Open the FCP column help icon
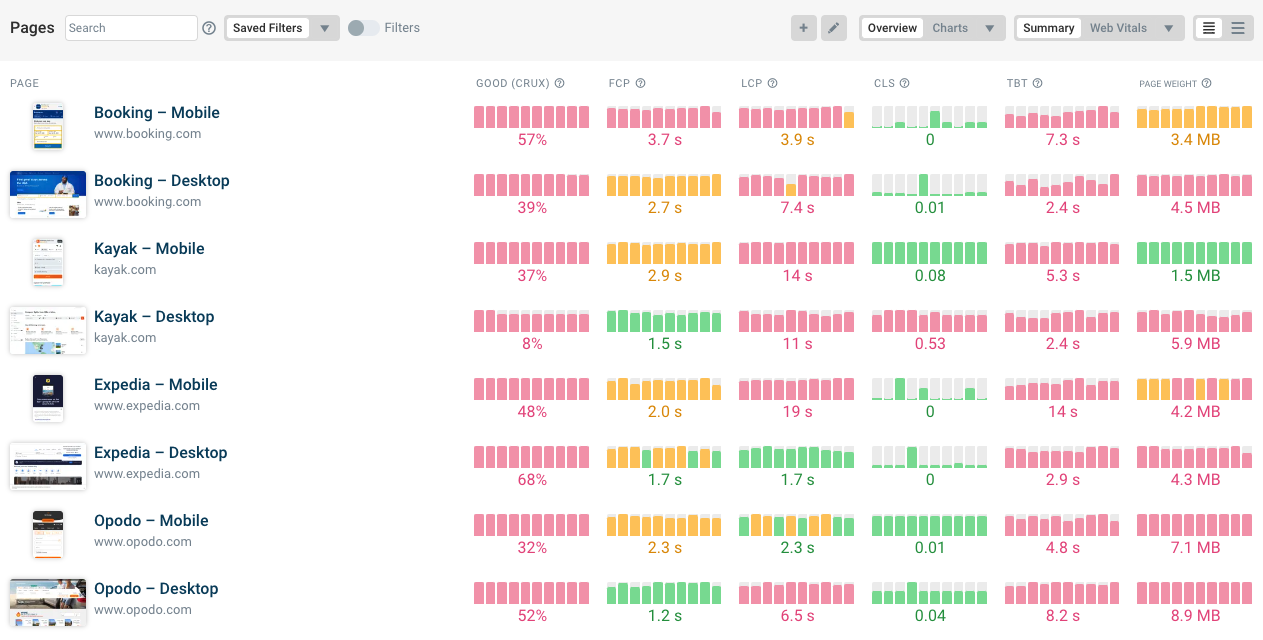Screen dimensions: 1263x640 [x=641, y=84]
